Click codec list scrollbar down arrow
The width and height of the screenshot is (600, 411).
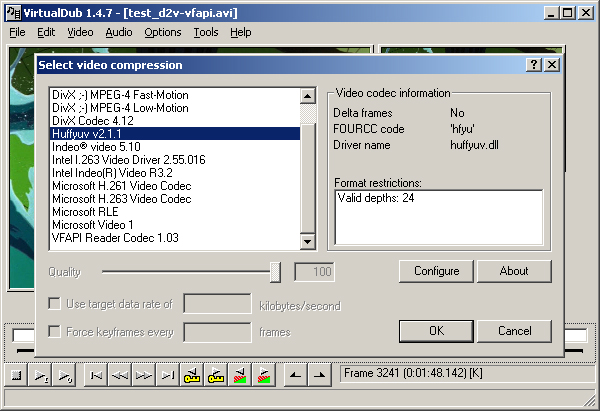tap(308, 242)
